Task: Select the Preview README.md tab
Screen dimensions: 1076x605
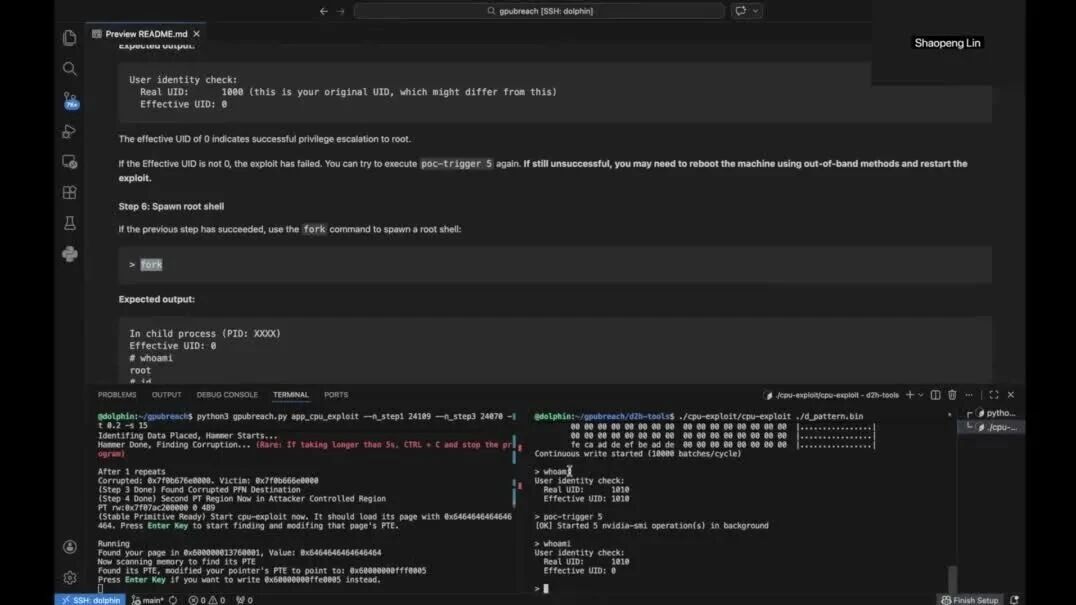Action: pos(146,34)
